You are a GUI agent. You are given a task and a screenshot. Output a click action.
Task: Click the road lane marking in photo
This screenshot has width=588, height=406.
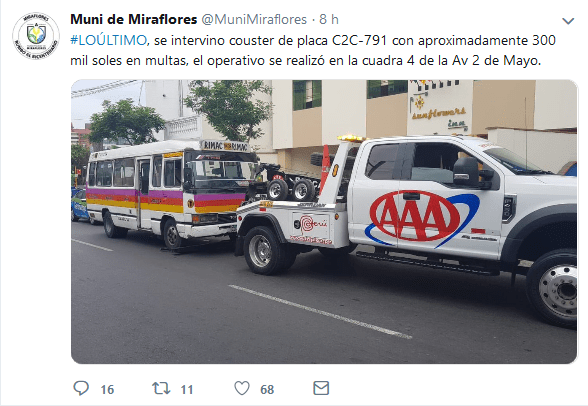coord(321,312)
